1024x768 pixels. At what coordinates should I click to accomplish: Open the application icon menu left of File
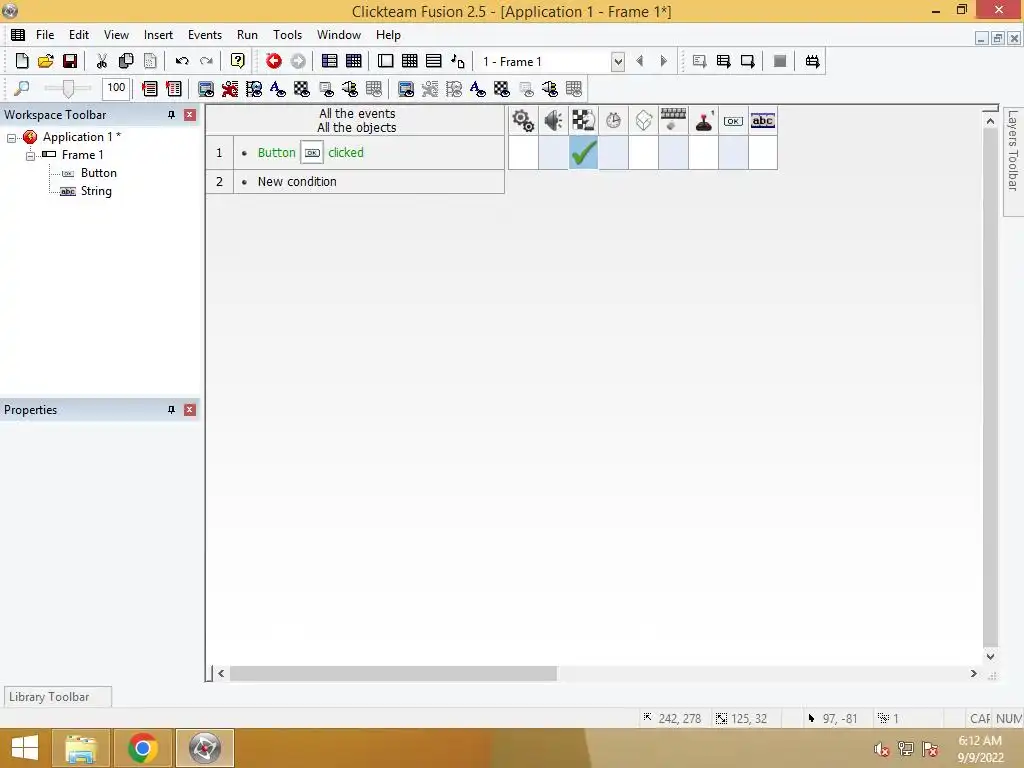tap(18, 35)
